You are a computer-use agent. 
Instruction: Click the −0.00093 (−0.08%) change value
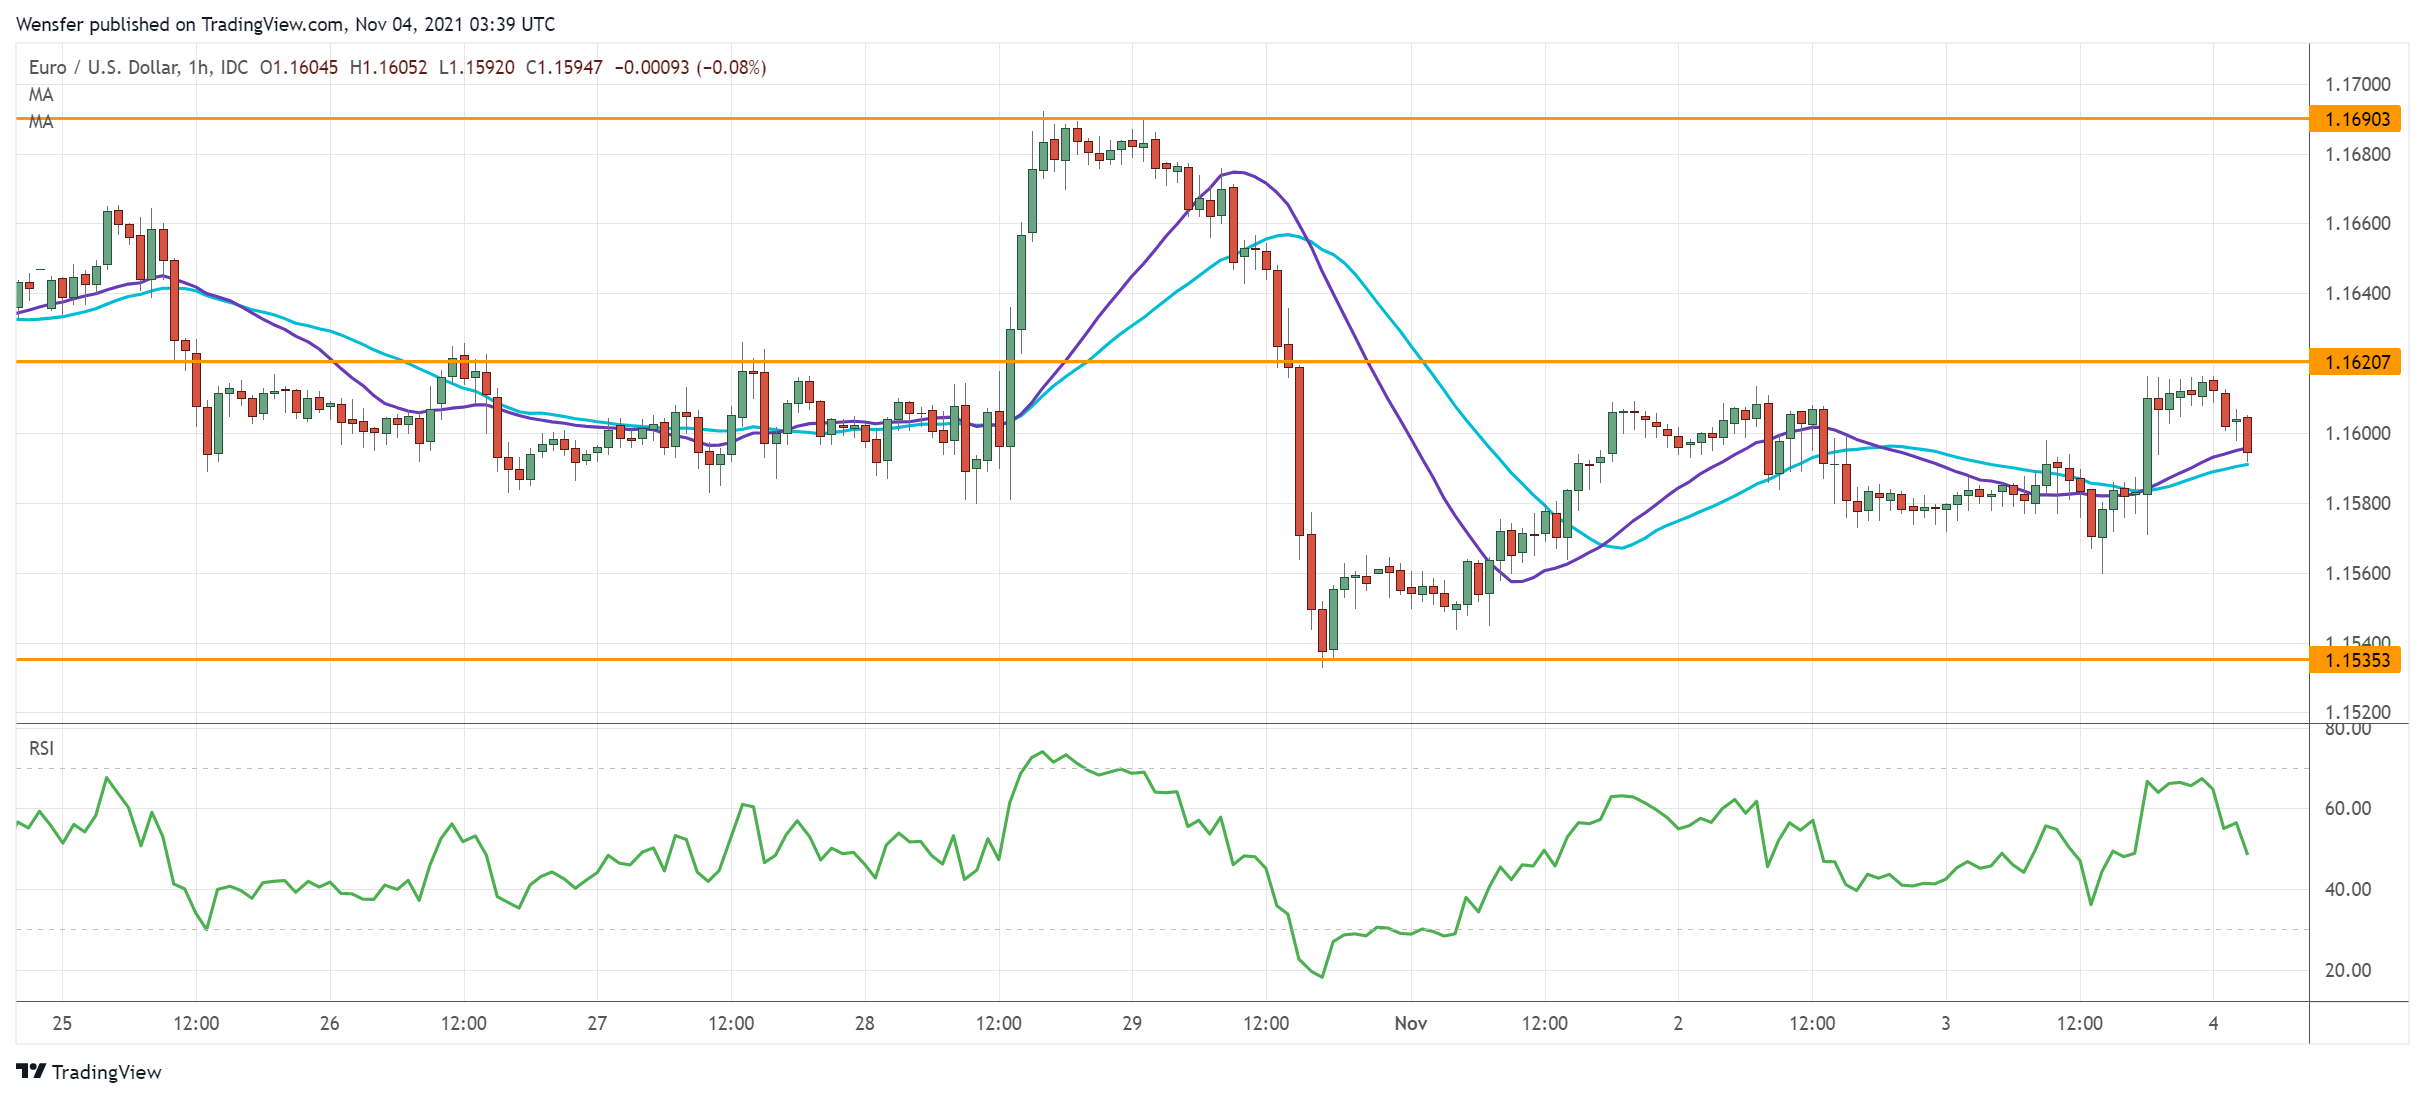coord(690,67)
